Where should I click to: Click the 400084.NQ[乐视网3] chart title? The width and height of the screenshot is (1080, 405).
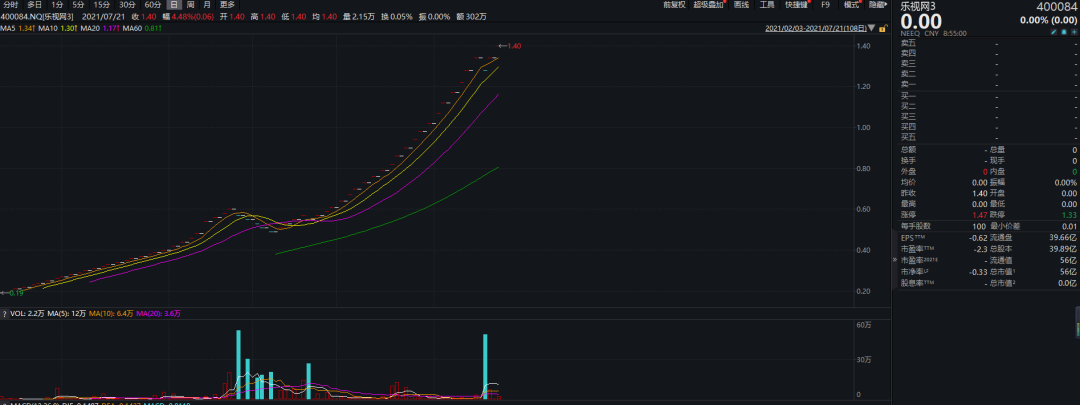pos(37,16)
